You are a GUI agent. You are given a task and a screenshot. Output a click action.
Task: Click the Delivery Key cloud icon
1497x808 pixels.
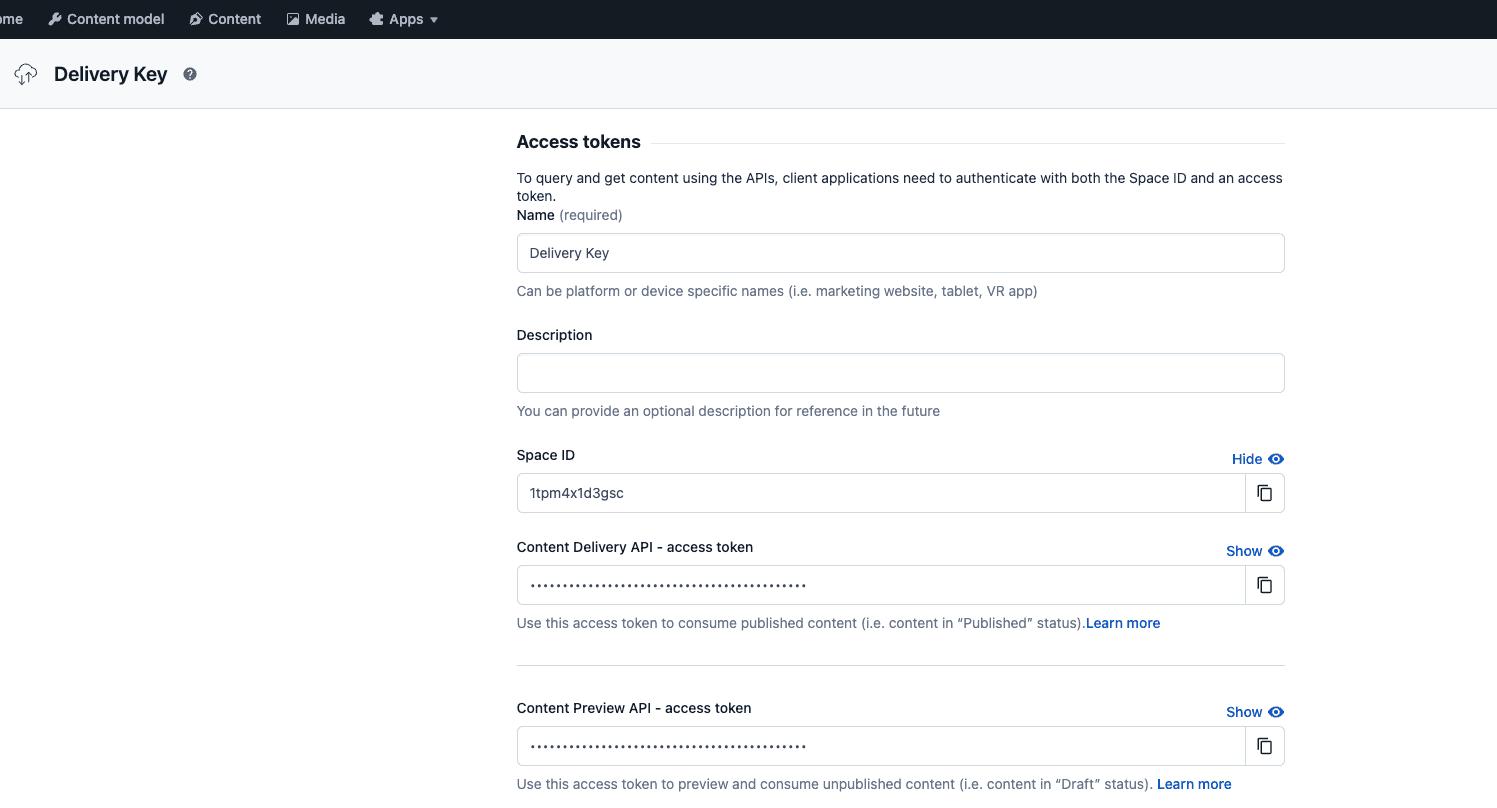point(25,73)
